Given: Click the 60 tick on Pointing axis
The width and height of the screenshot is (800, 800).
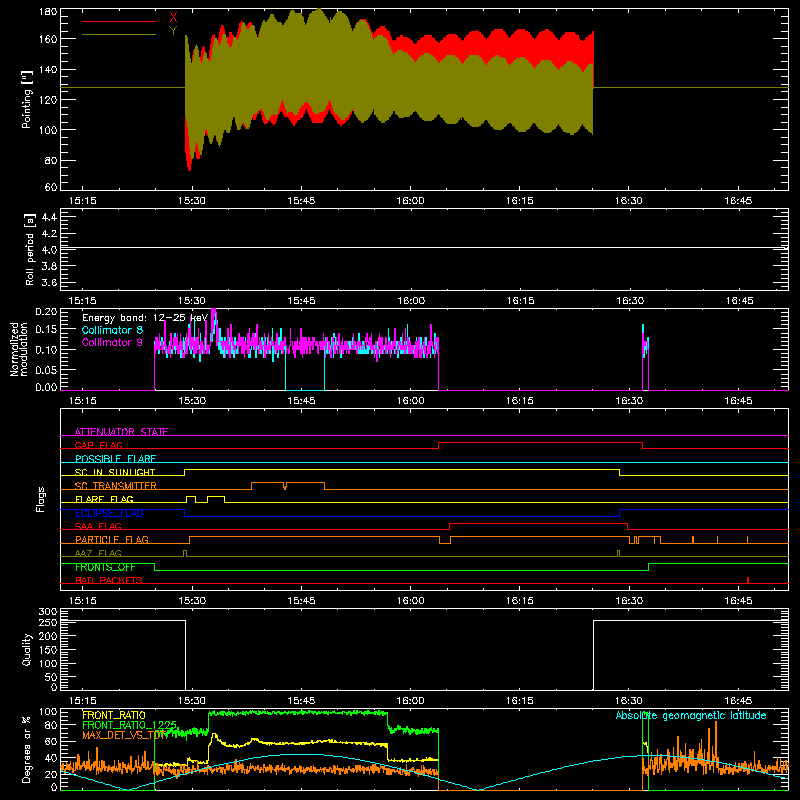Looking at the screenshot, I should click(x=51, y=187).
